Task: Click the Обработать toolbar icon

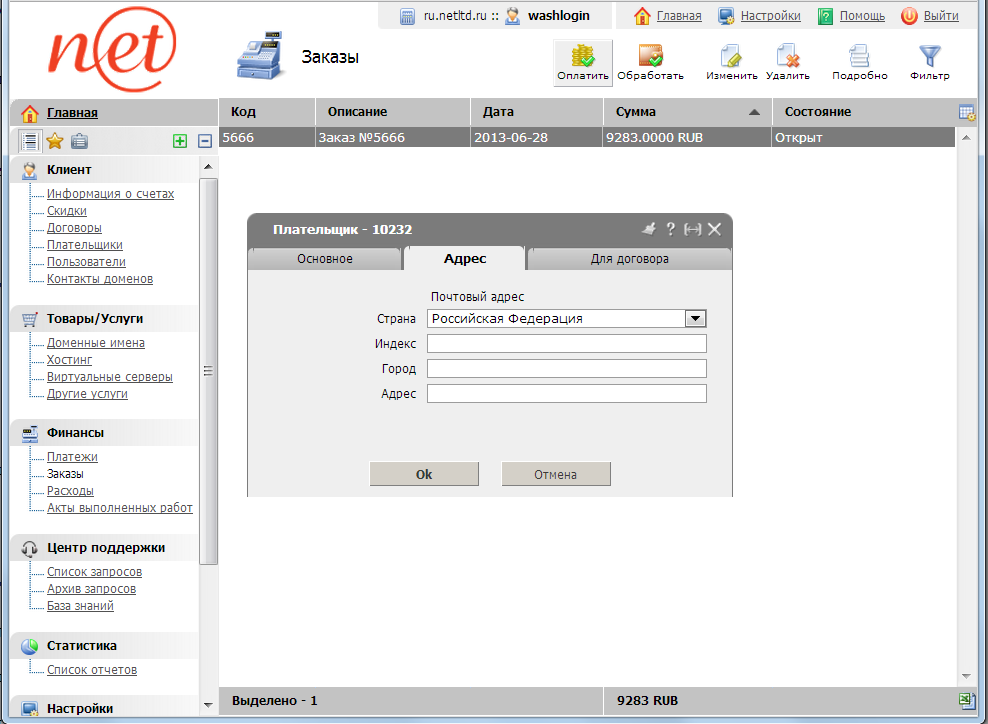Action: point(651,56)
